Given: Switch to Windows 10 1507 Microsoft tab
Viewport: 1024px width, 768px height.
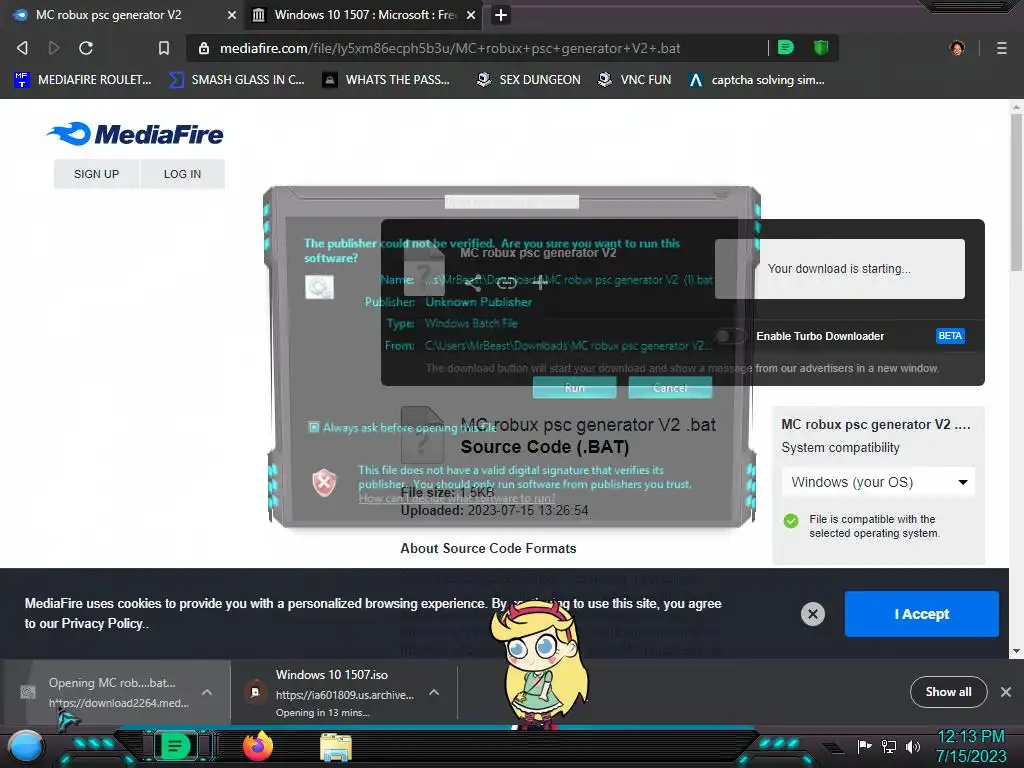Looking at the screenshot, I should click(365, 15).
